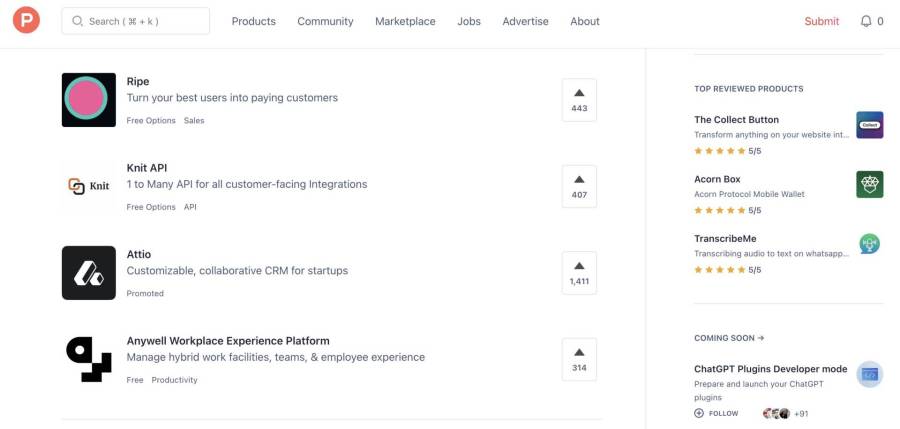Open the Community menu

[325, 21]
